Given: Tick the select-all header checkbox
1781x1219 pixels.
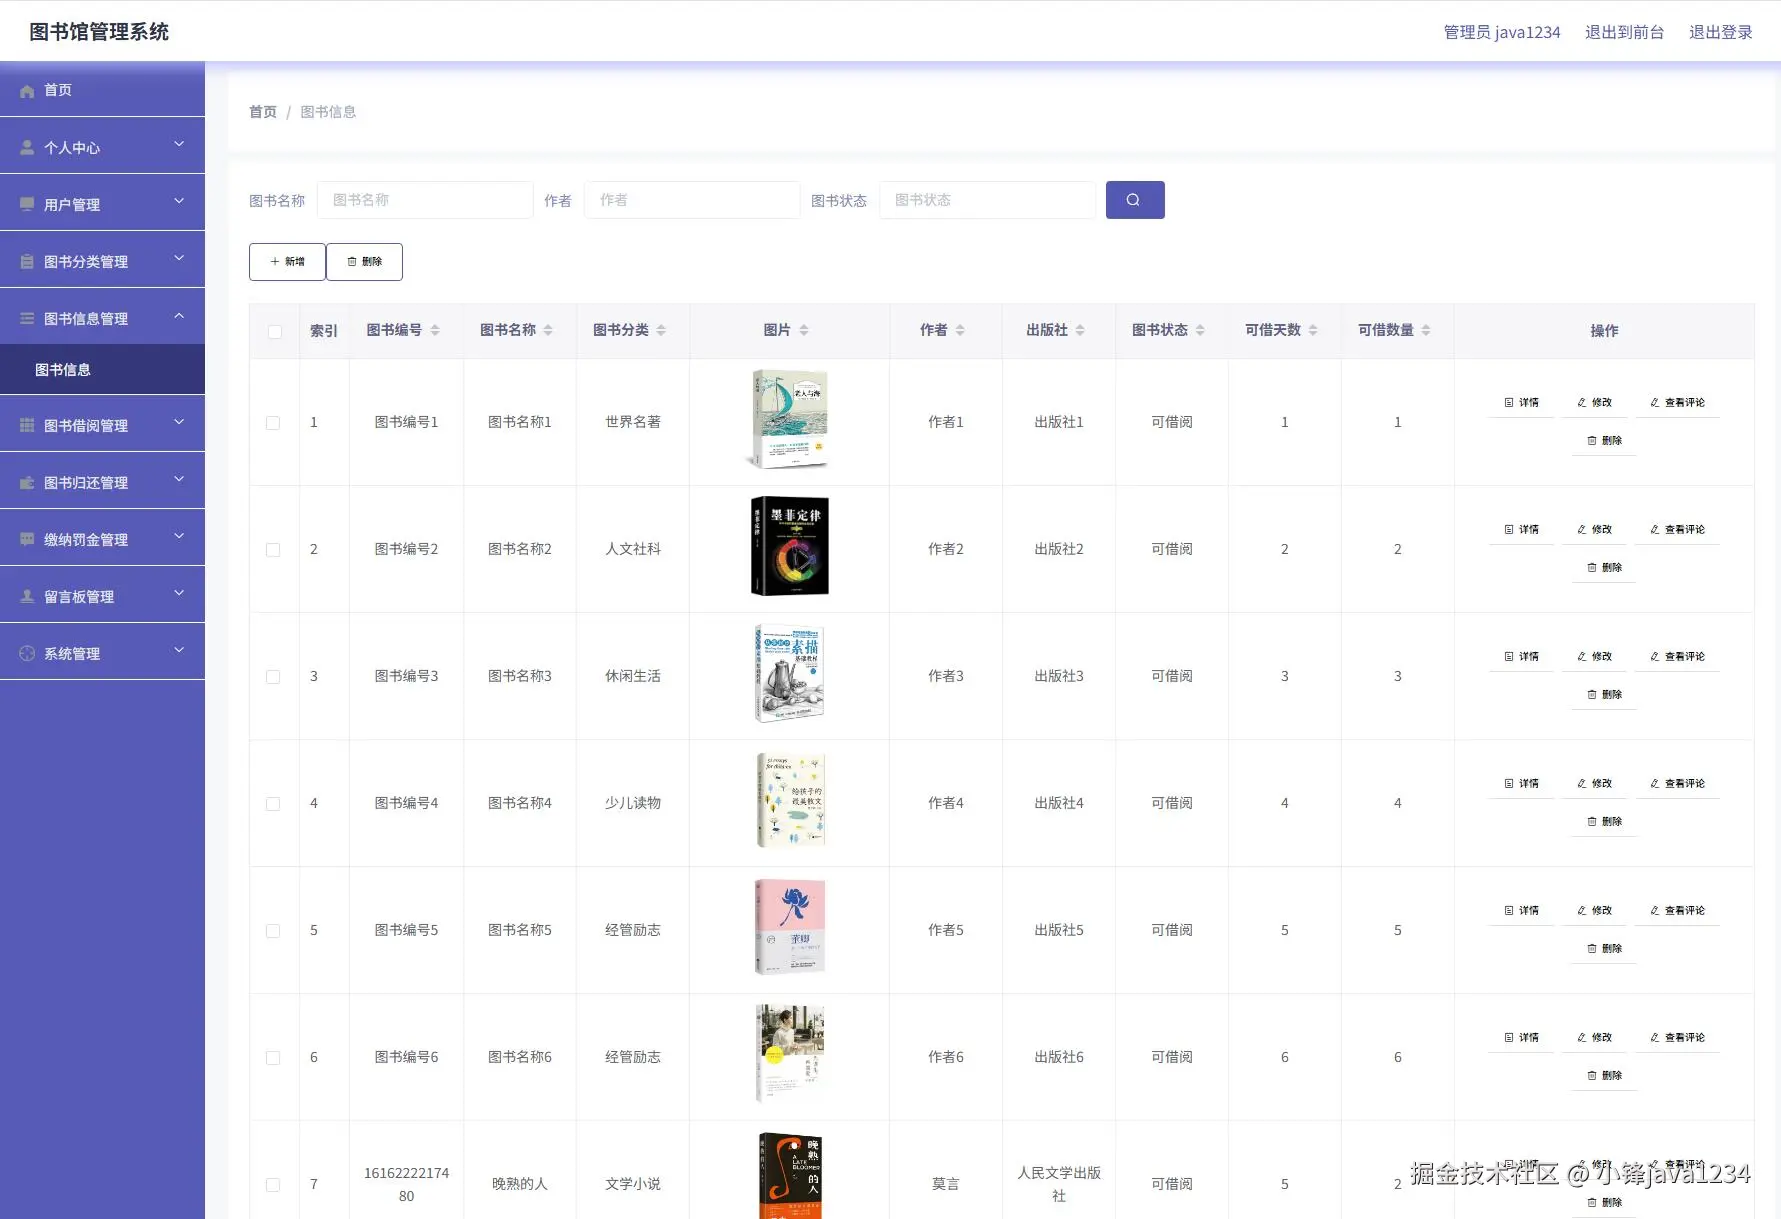Looking at the screenshot, I should pos(275,332).
